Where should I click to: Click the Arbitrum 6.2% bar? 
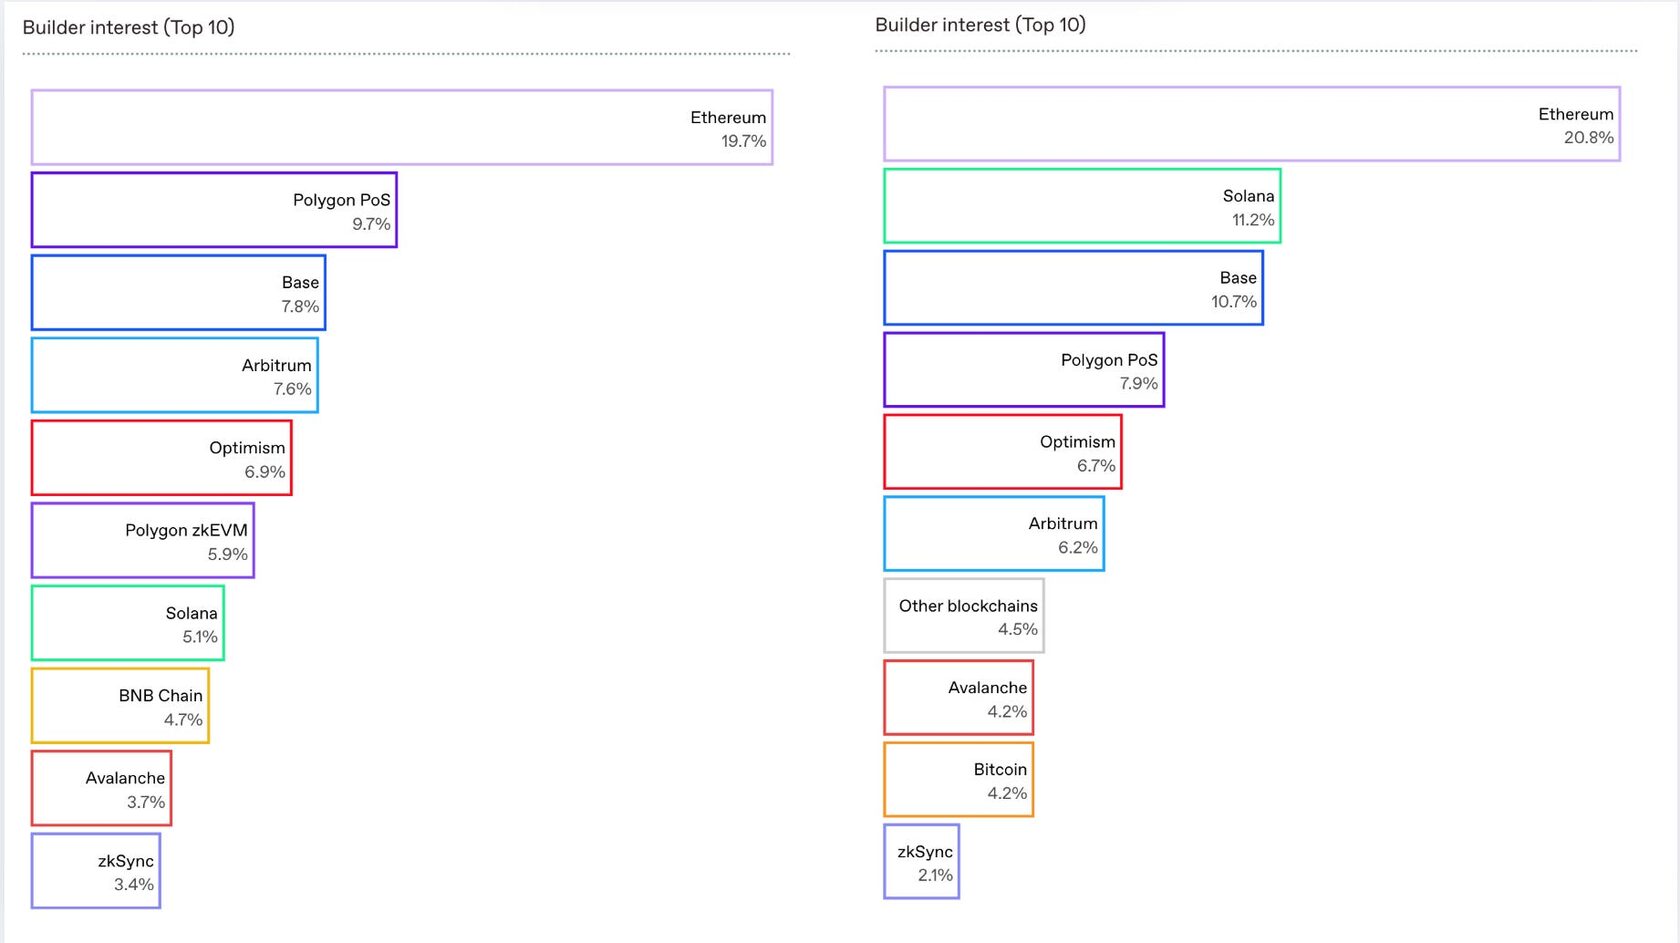994,534
